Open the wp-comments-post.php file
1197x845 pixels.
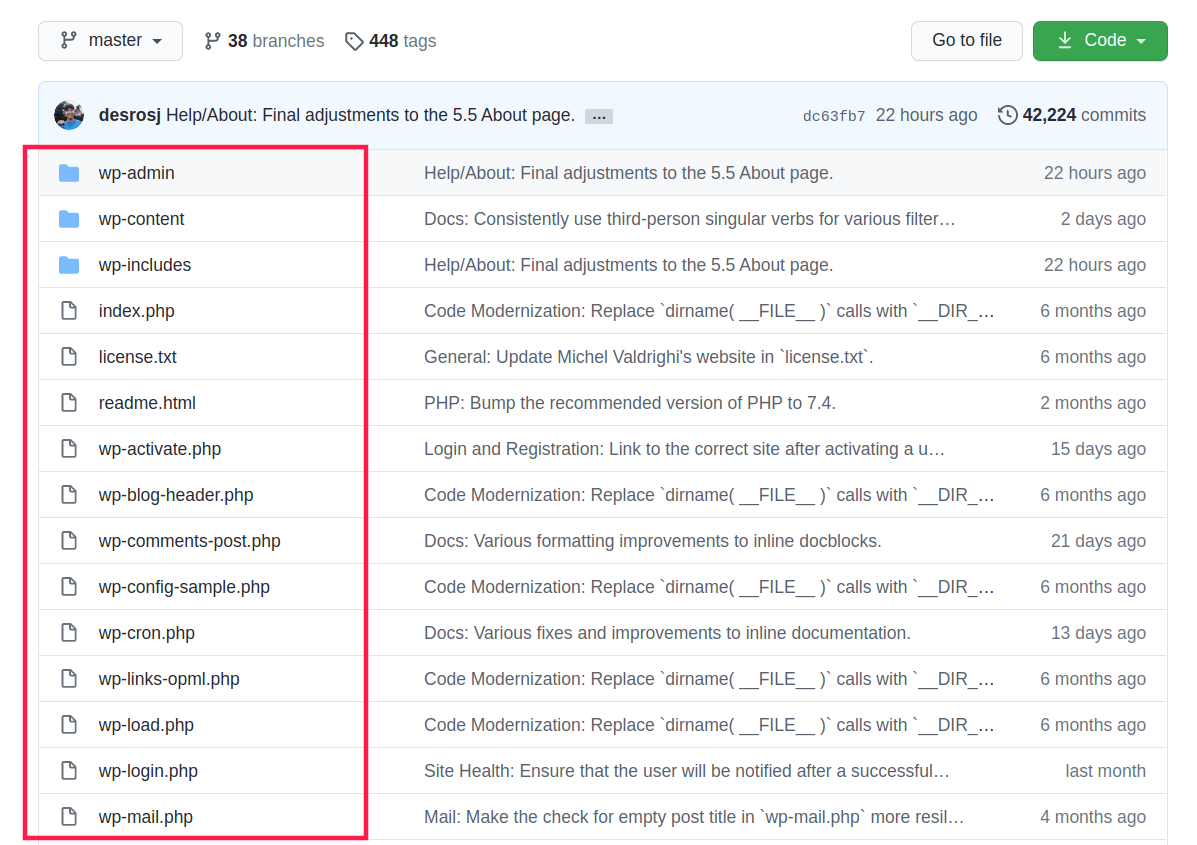point(189,540)
